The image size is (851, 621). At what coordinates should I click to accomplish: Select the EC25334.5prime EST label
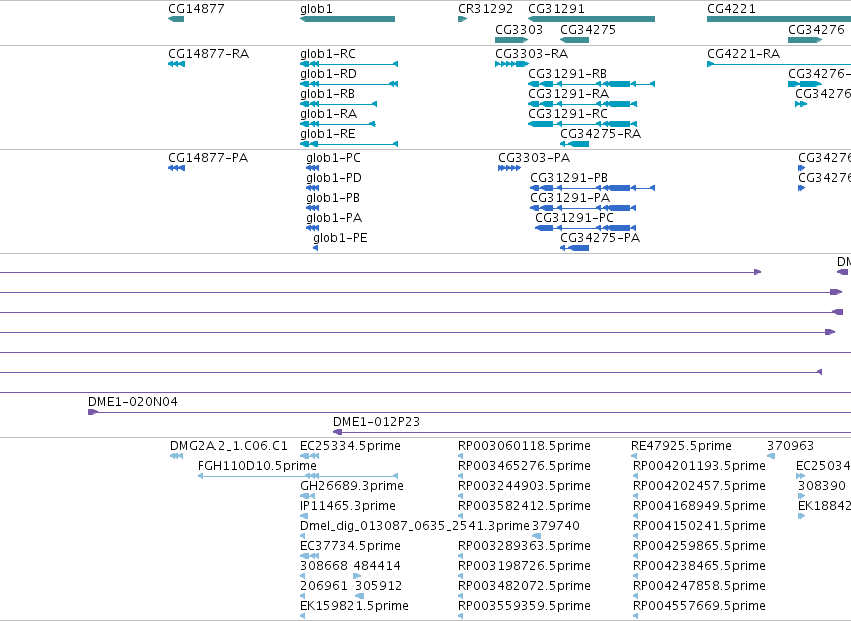coord(350,446)
